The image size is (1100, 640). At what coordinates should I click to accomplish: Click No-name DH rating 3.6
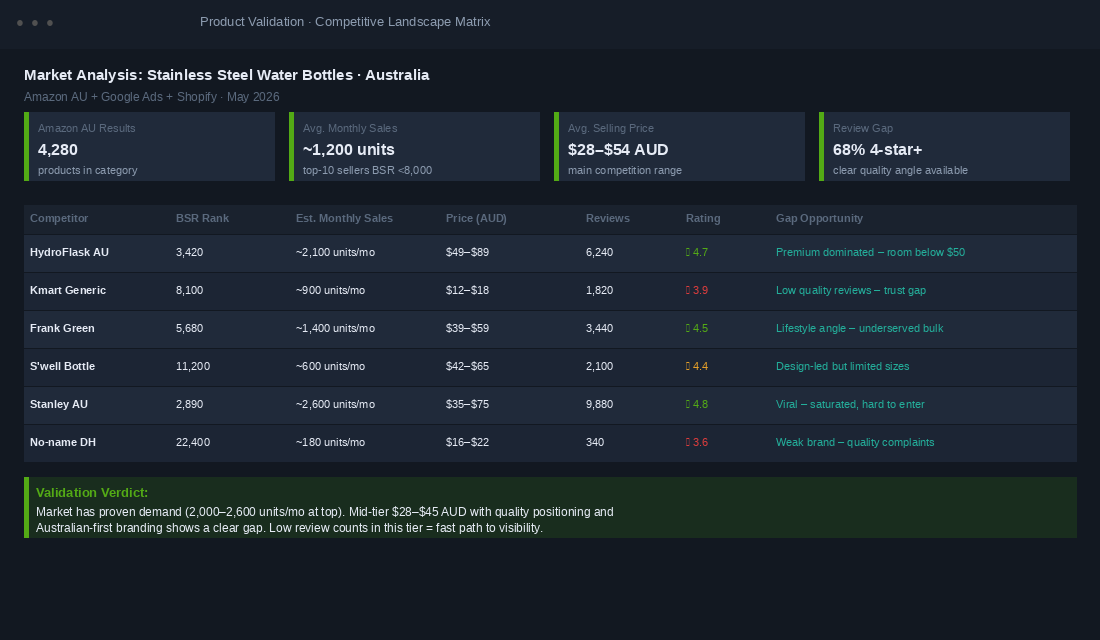[697, 441]
